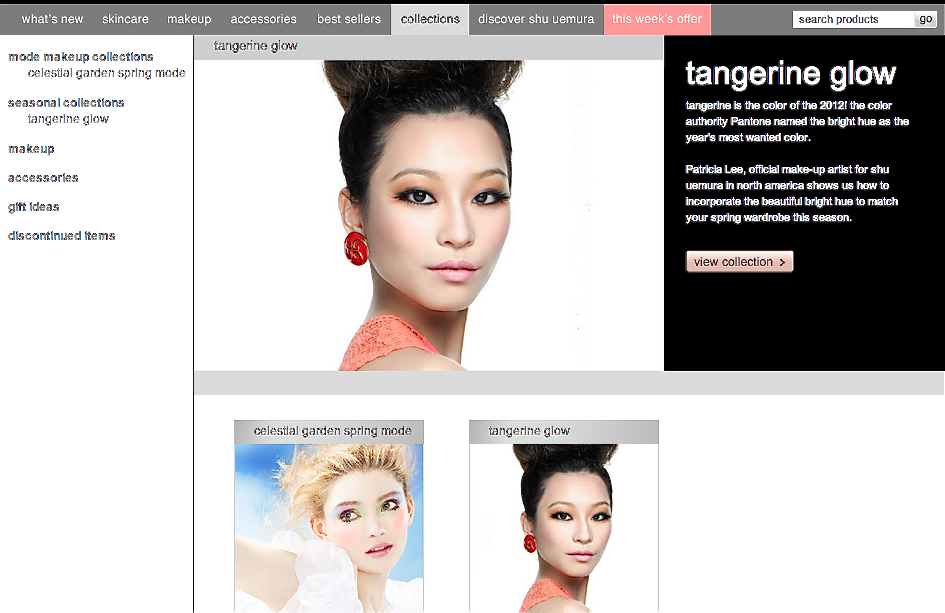Click the small tangerine glow thumbnail image
945x613 pixels.
pos(564,527)
